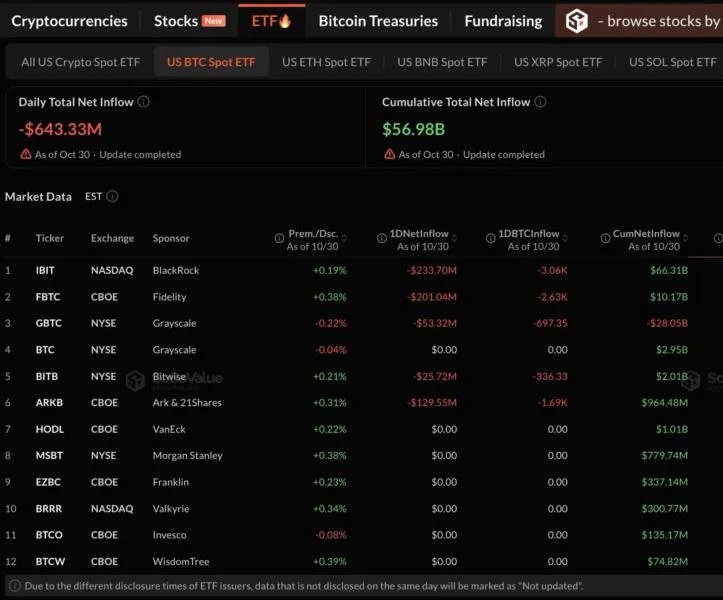The height and width of the screenshot is (600, 723).
Task: Open the FBTC ticker row
Action: pos(47,297)
